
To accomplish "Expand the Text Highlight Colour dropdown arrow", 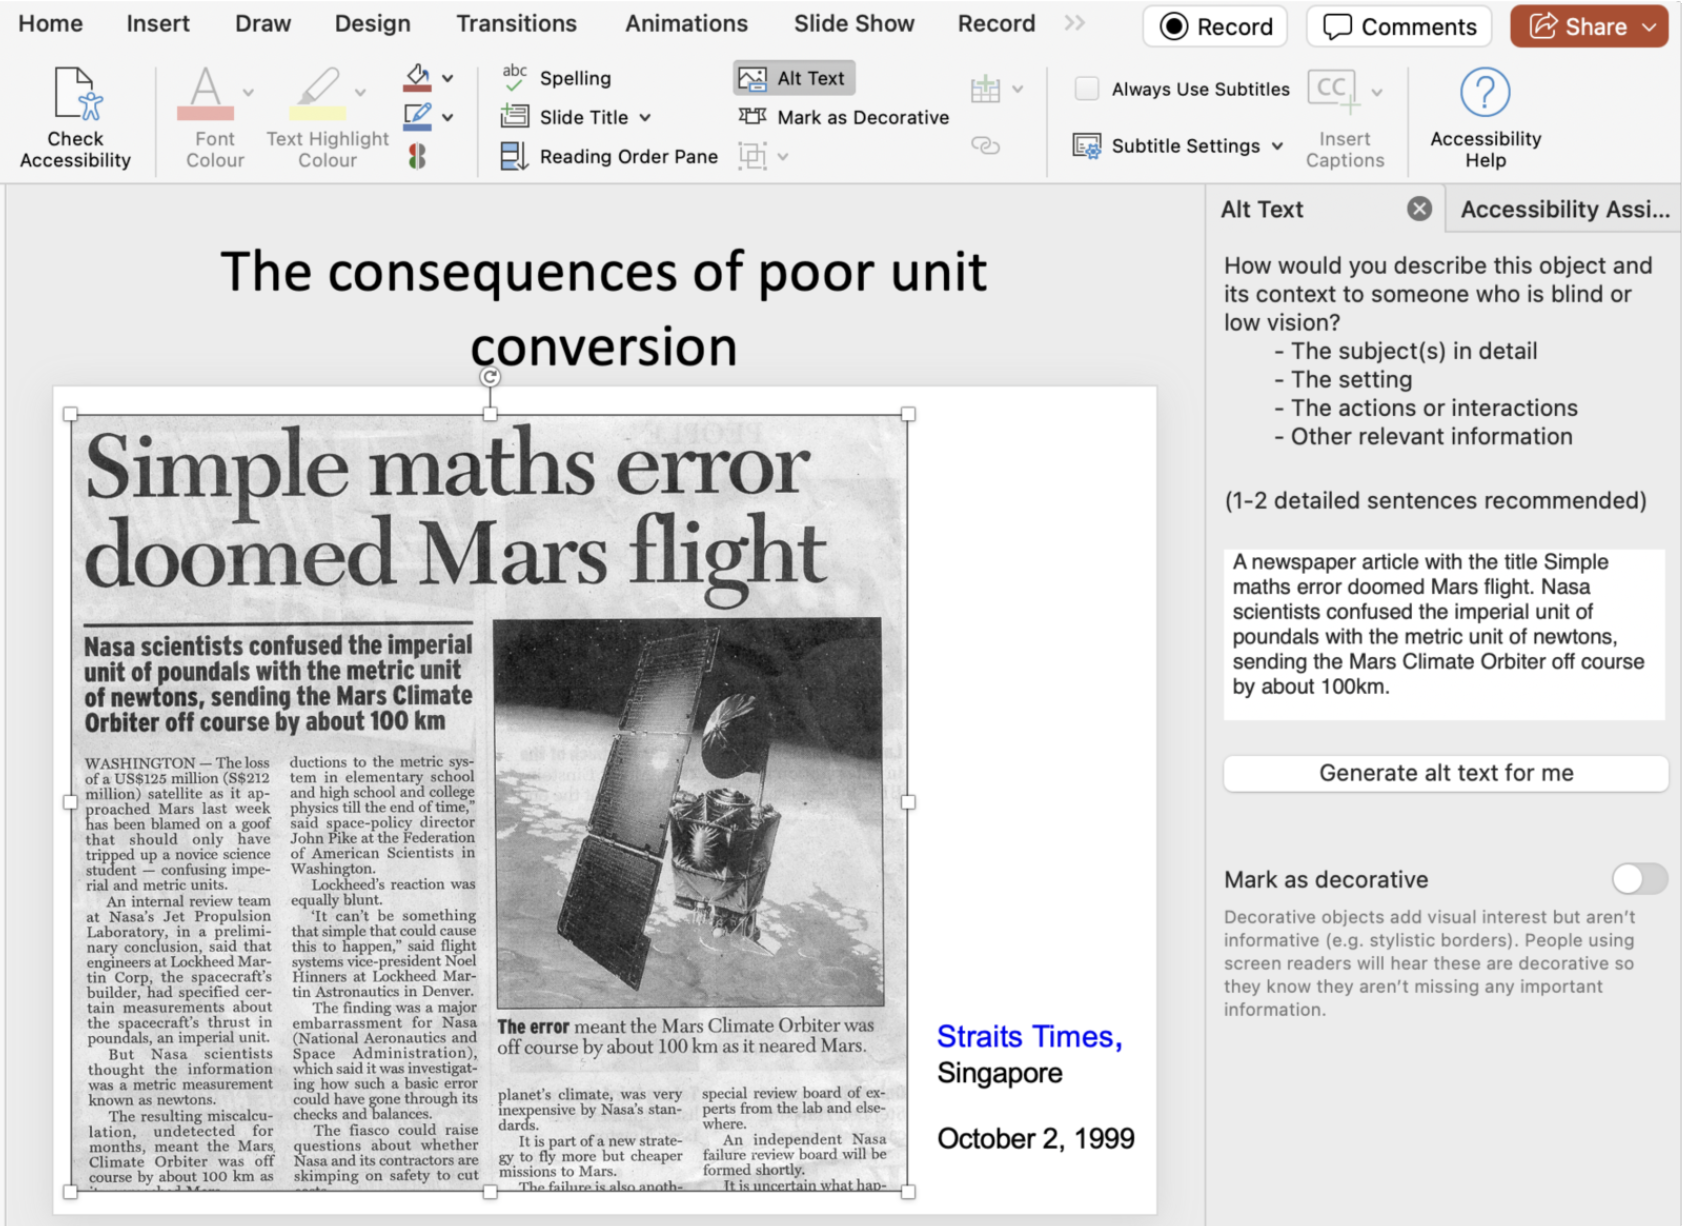I will tap(360, 92).
